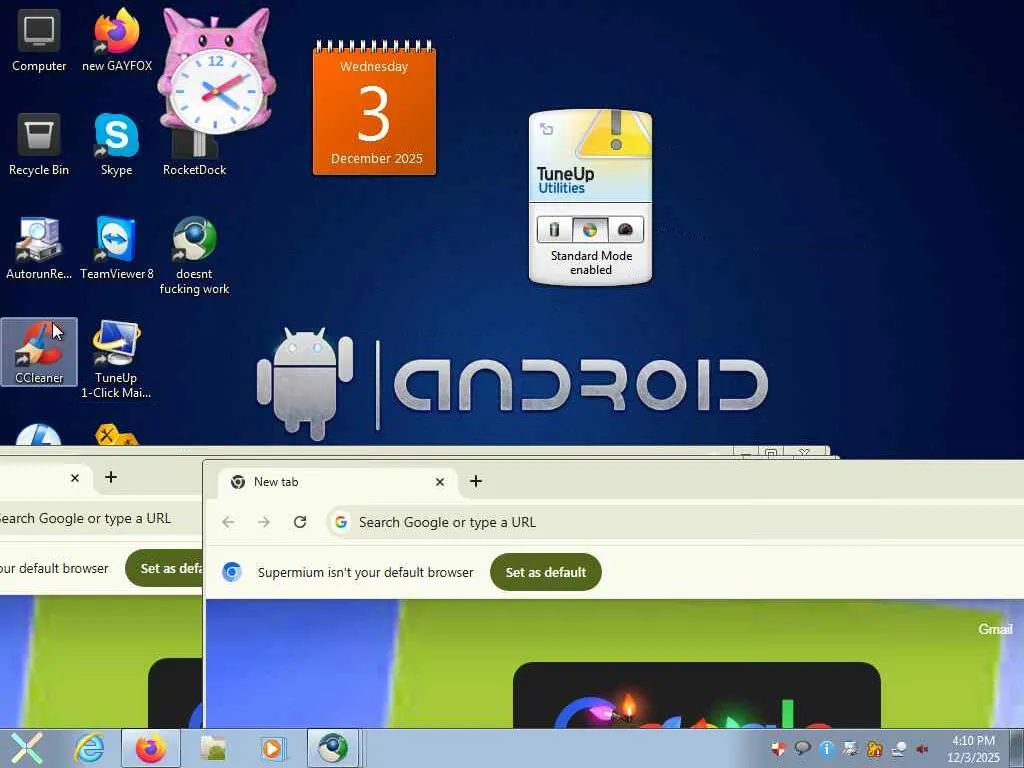Select the Recycle Bin icon
The width and height of the screenshot is (1024, 768).
(x=39, y=145)
